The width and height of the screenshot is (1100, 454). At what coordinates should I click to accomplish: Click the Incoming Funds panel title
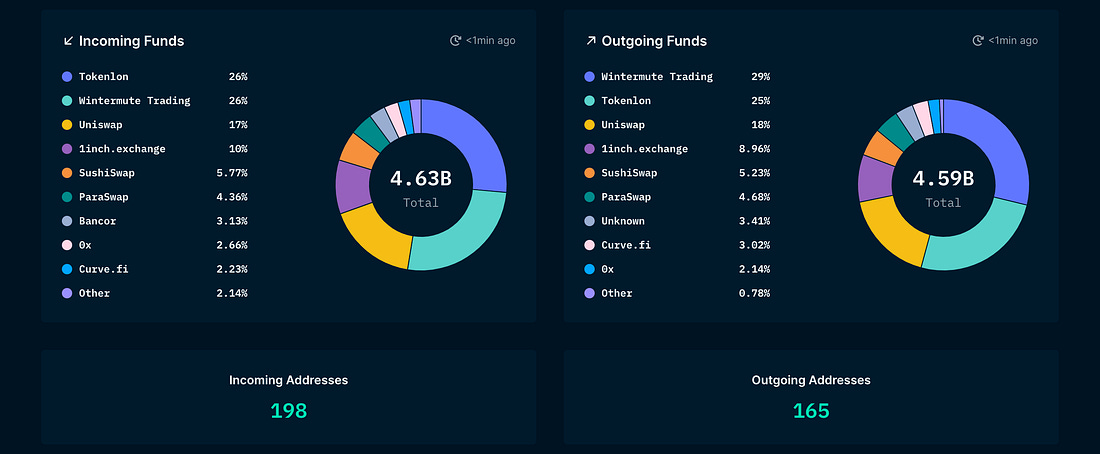pyautogui.click(x=131, y=41)
